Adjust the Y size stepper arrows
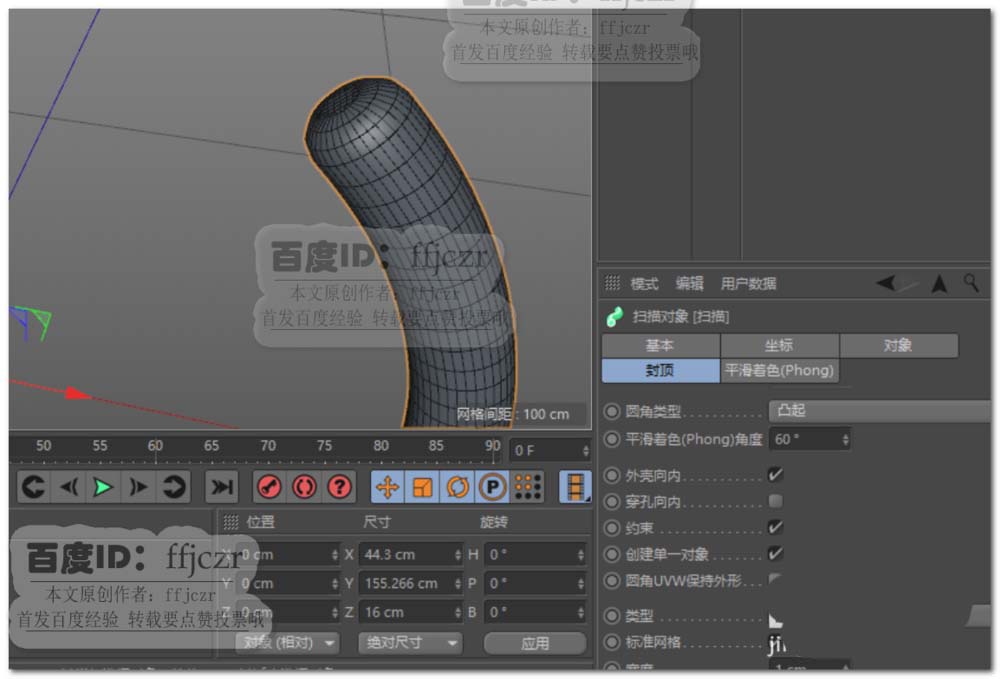 457,583
